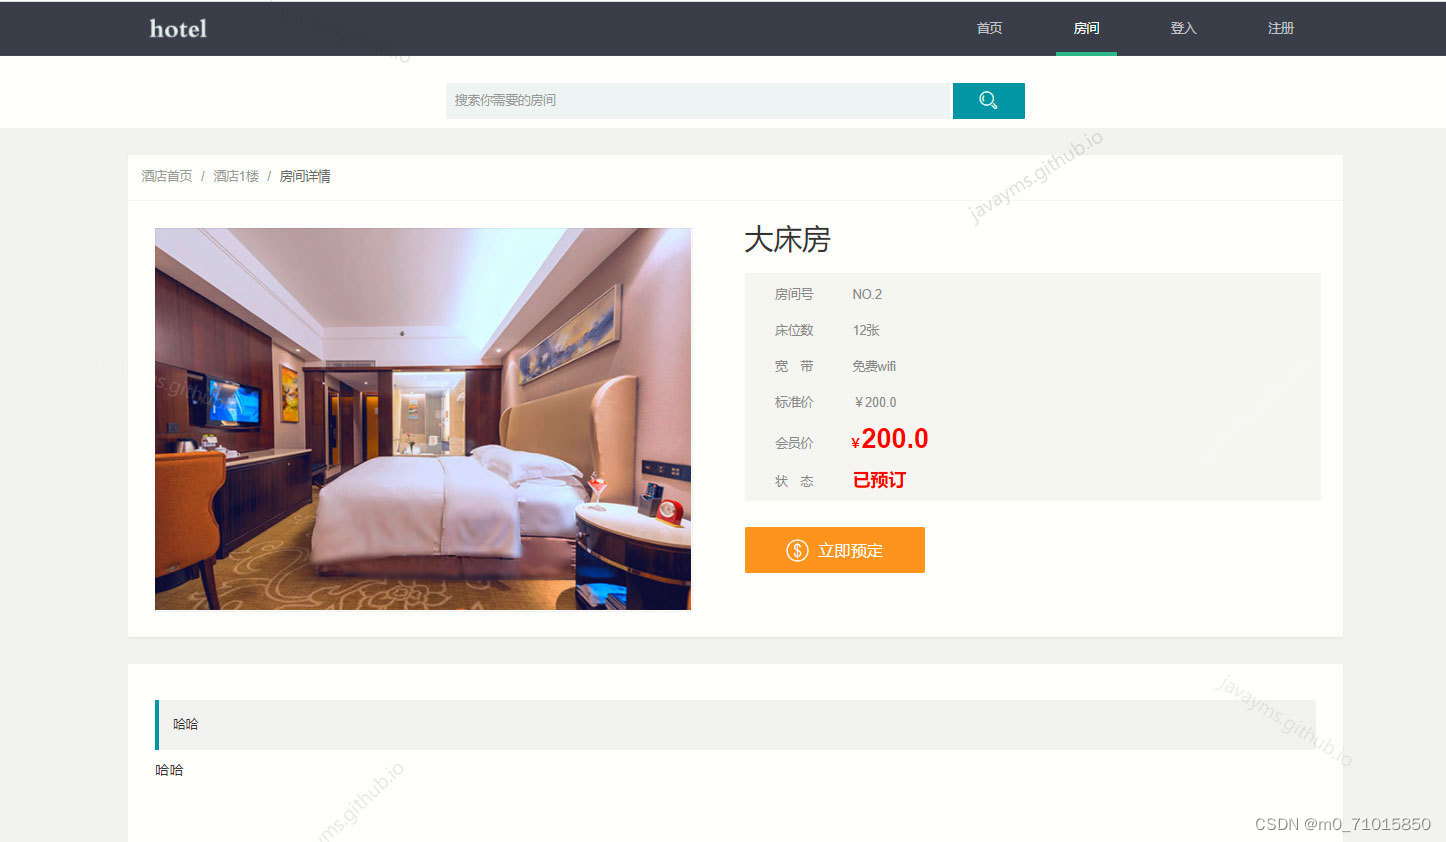The width and height of the screenshot is (1446, 842).
Task: Click the red 已预订 status label
Action: pyautogui.click(x=879, y=480)
